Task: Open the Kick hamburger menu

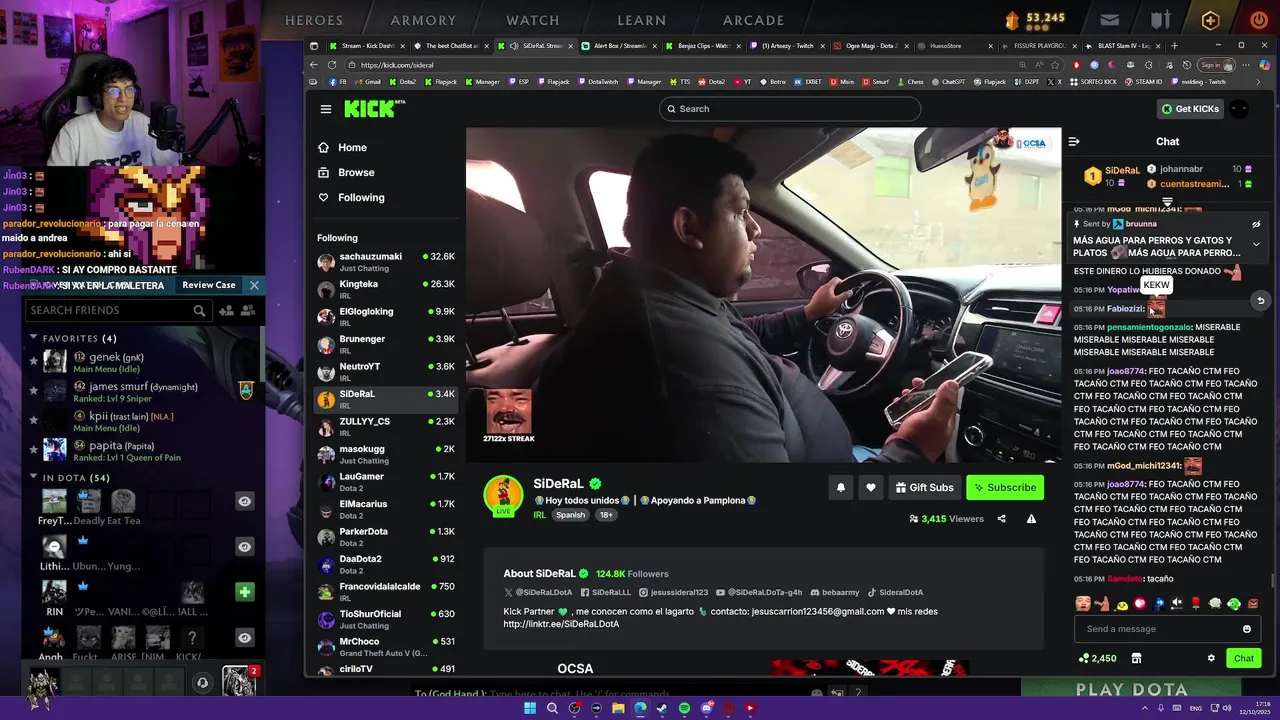Action: click(325, 109)
